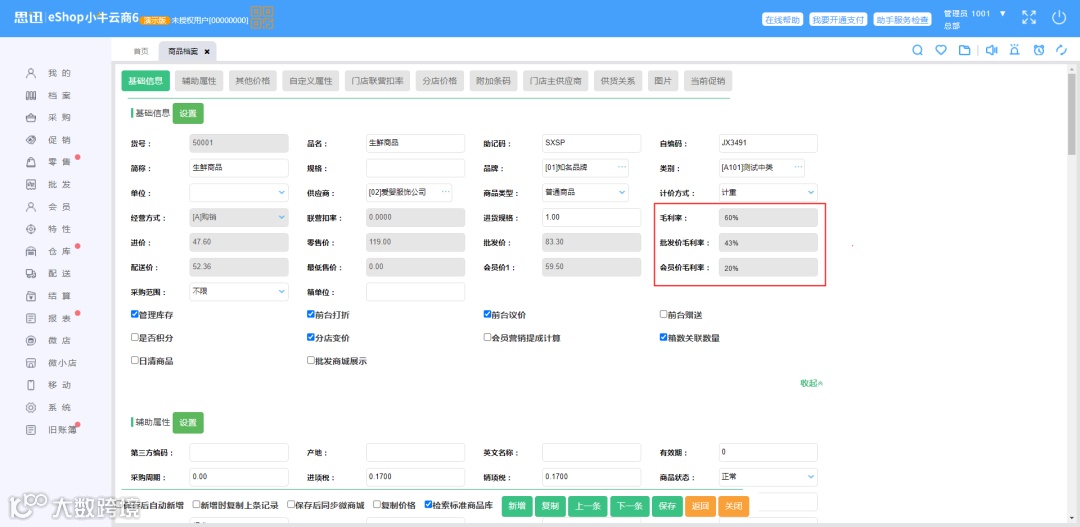Image resolution: width=1080 pixels, height=527 pixels.
Task: Uncheck the 前台打折 checkbox
Action: click(x=311, y=314)
